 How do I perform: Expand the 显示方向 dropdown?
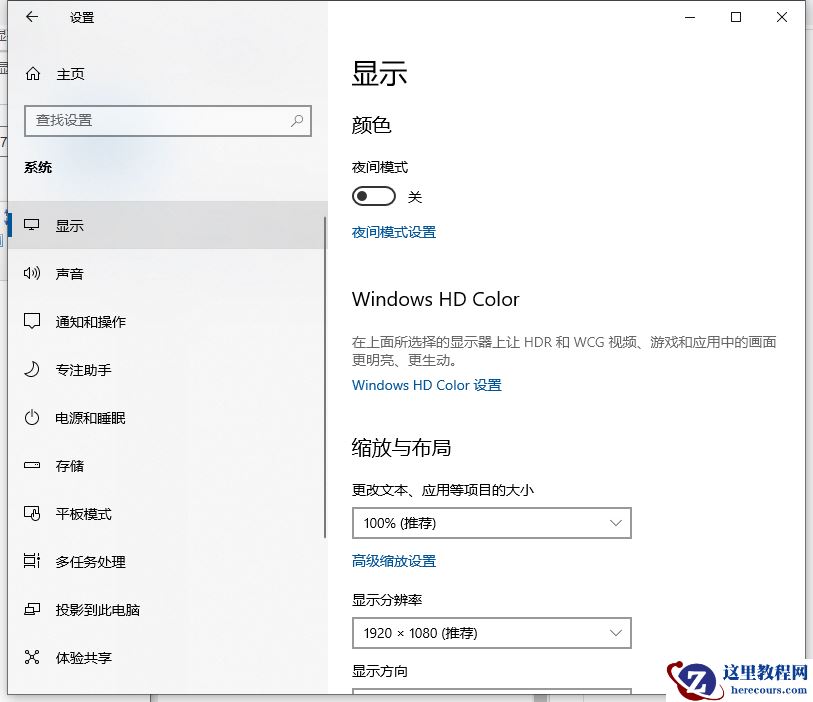(491, 693)
